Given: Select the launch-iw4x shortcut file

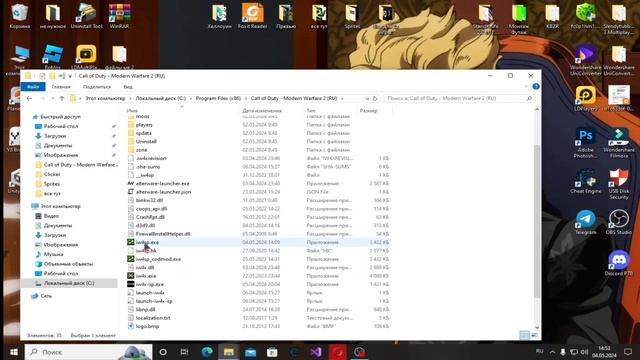Looking at the screenshot, I should [x=146, y=293].
